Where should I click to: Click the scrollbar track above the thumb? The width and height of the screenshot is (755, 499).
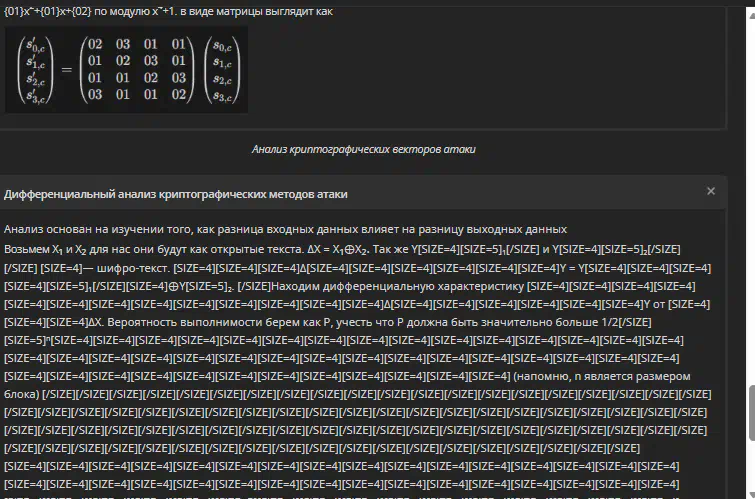click(748, 200)
